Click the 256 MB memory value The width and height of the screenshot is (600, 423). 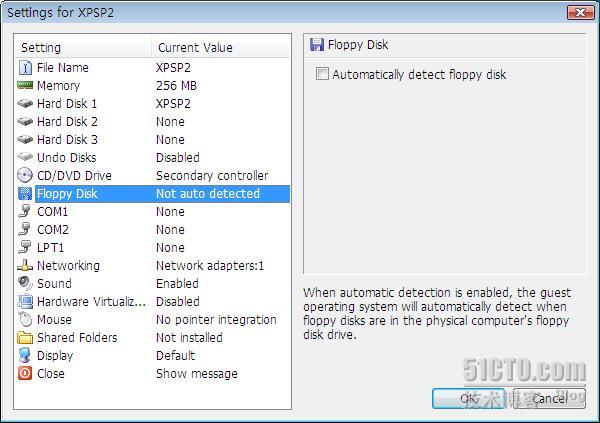click(176, 86)
